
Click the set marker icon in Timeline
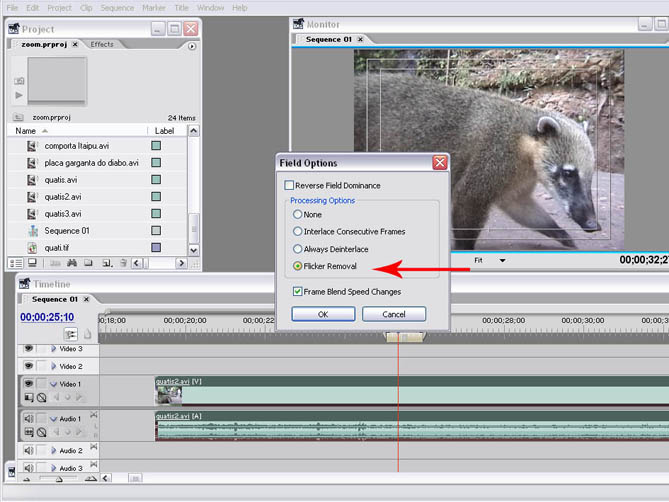87,334
